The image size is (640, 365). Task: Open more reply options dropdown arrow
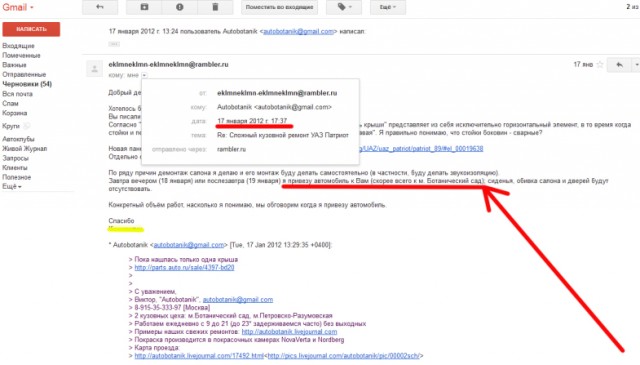(636, 65)
